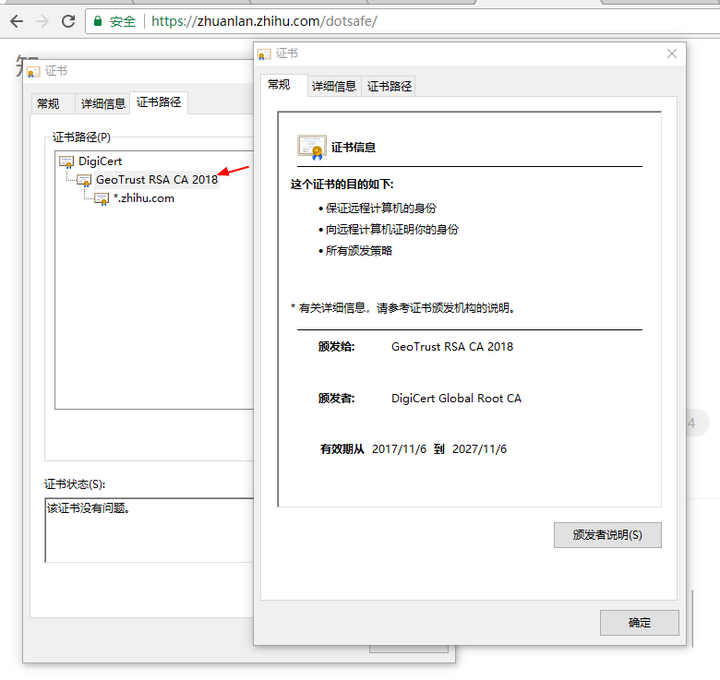Click issuer value DigiCert Global Root CA
Image resolution: width=720 pixels, height=680 pixels.
click(x=456, y=398)
